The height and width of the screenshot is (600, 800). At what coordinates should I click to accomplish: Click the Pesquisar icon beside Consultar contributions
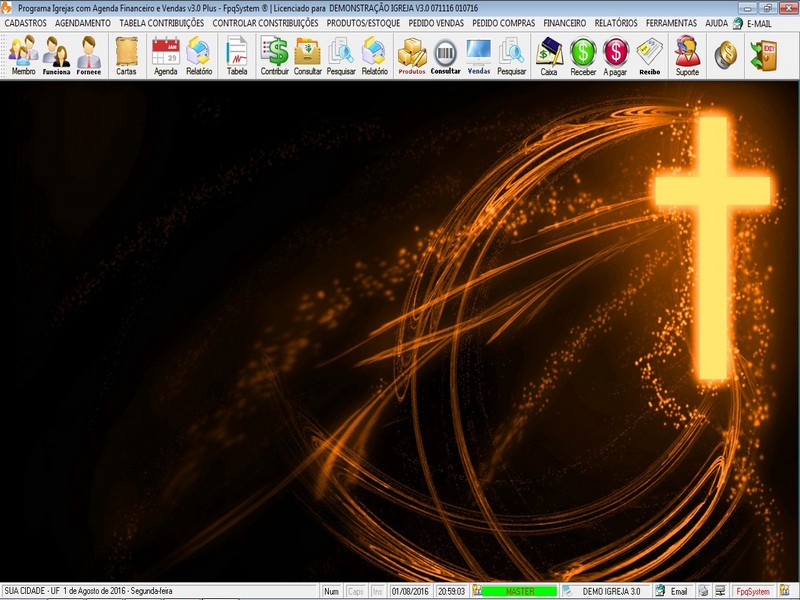click(341, 56)
